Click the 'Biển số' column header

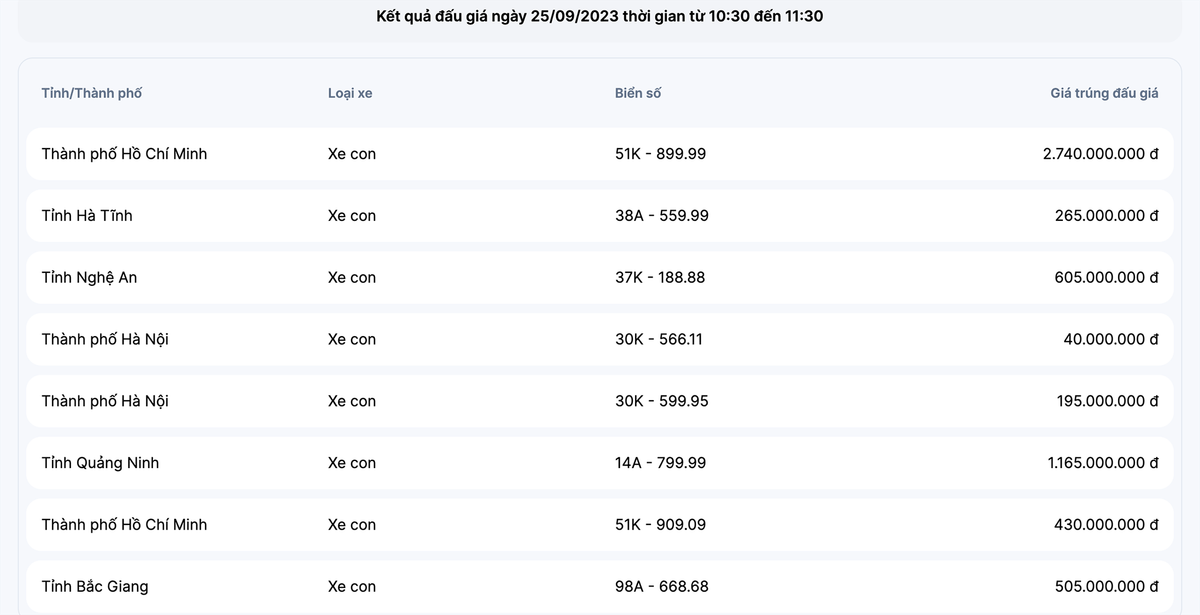[638, 93]
